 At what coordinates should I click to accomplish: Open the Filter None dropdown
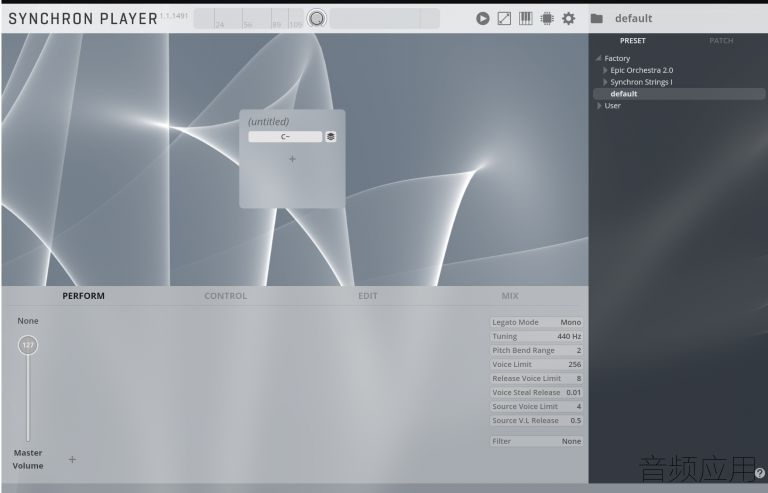click(536, 441)
